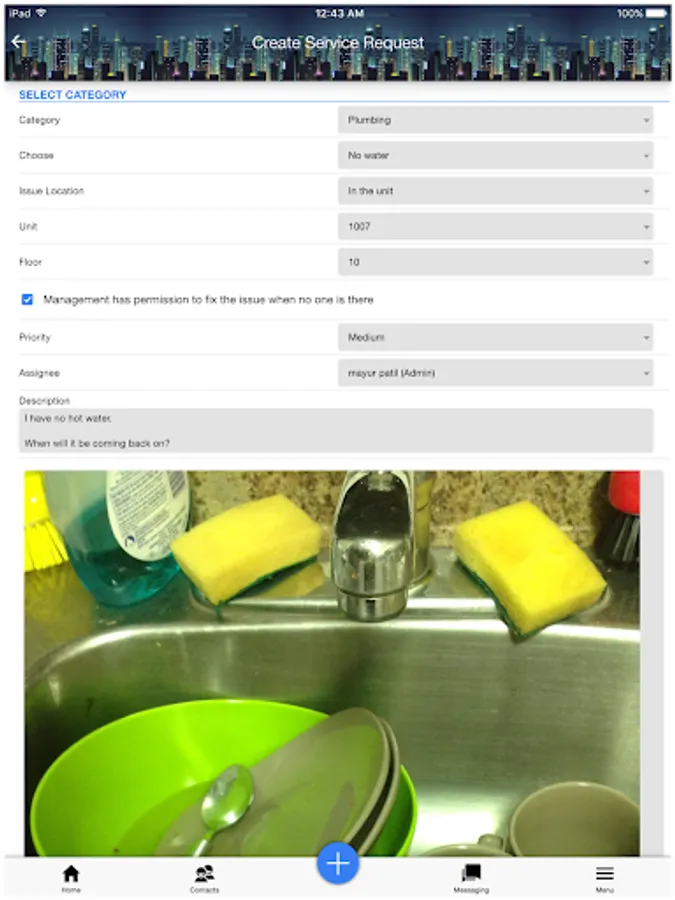Open the Messaging icon
675x900 pixels.
click(471, 873)
